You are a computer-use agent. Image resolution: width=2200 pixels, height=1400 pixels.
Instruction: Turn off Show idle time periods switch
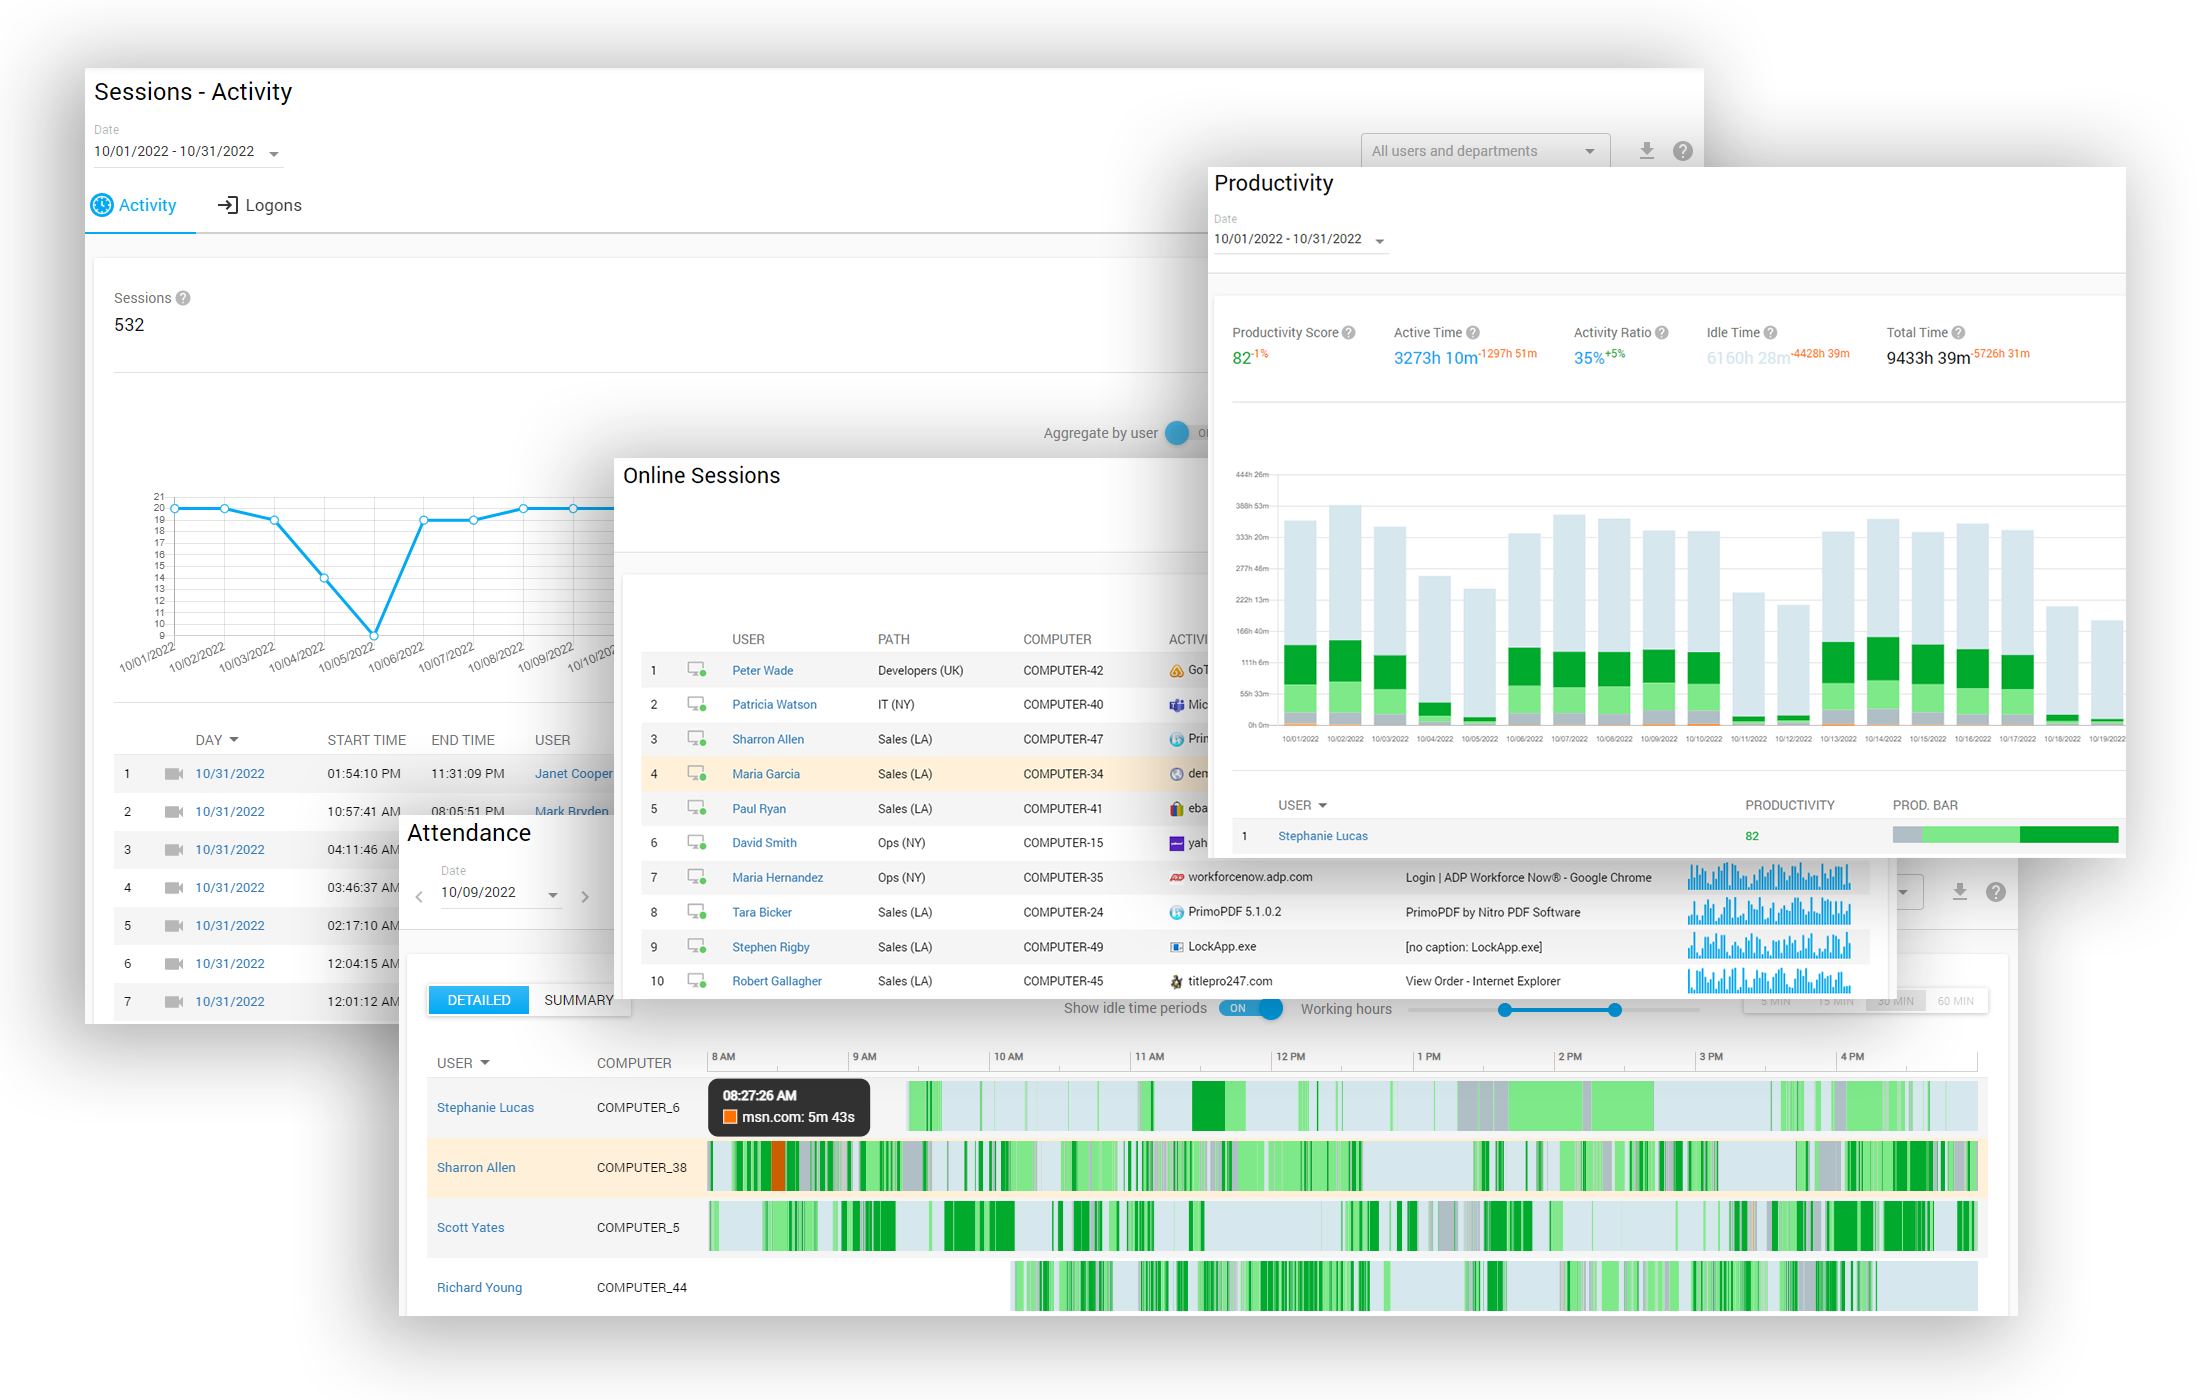pos(1250,1008)
